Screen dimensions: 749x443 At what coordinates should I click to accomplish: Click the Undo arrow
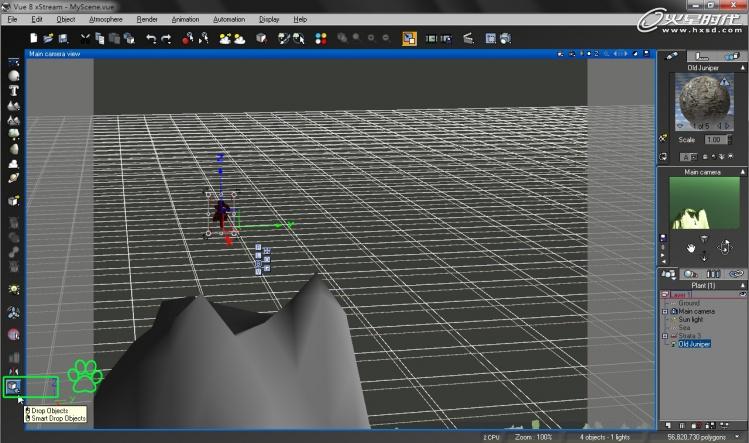click(151, 38)
